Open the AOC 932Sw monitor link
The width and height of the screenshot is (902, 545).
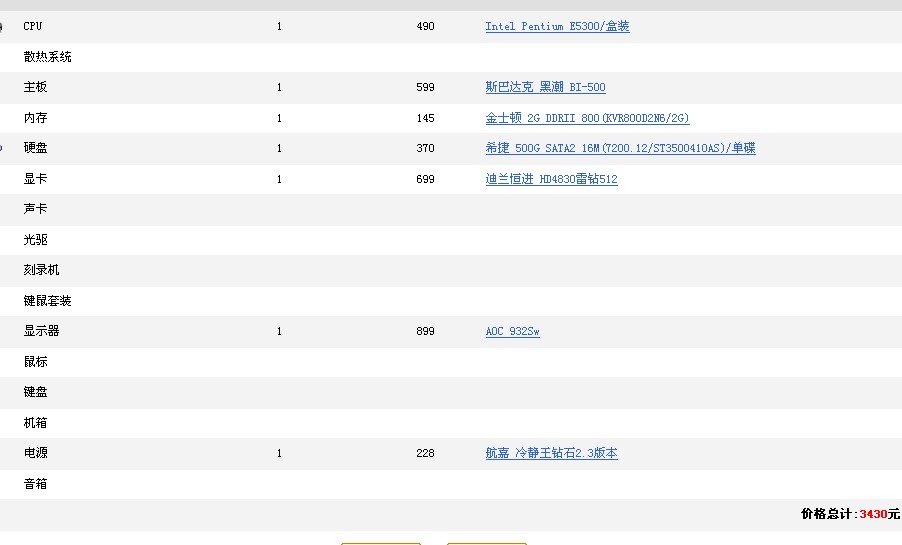pos(513,331)
